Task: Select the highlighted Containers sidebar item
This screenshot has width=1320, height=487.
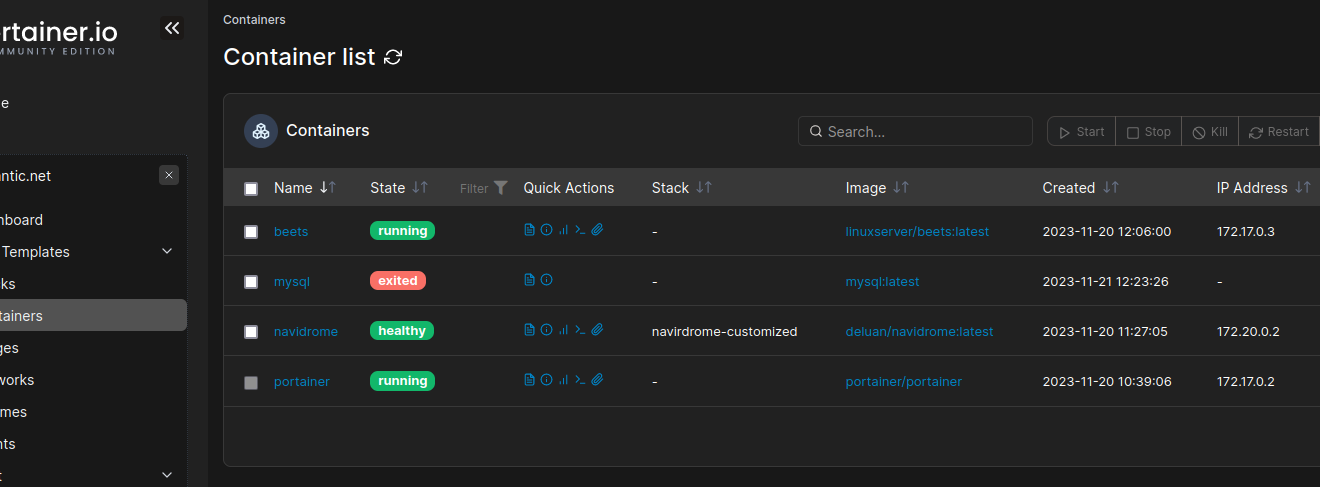Action: pos(93,315)
